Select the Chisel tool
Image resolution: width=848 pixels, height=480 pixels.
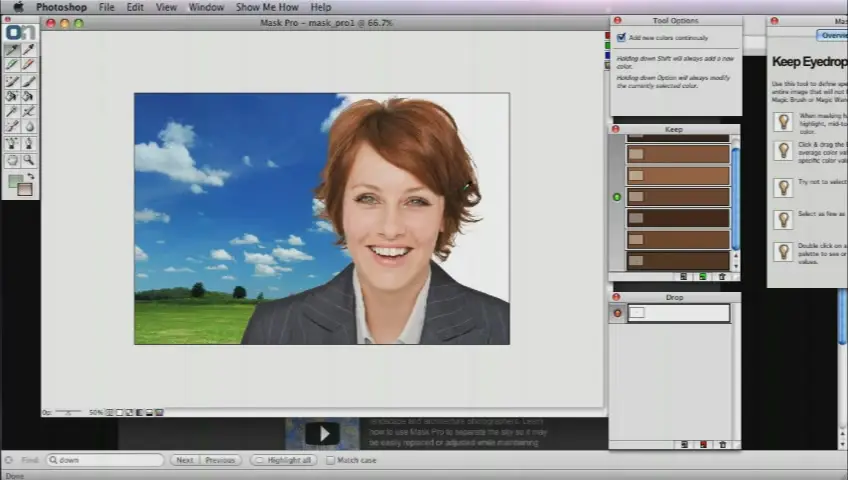coord(12,126)
